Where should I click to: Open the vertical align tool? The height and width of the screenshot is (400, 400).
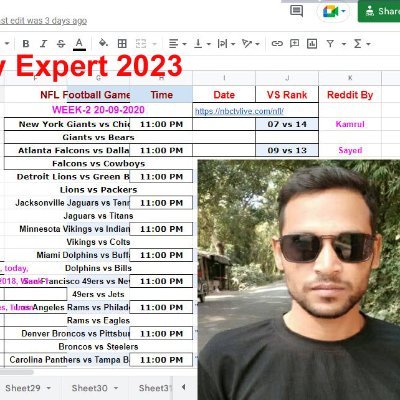click(198, 44)
